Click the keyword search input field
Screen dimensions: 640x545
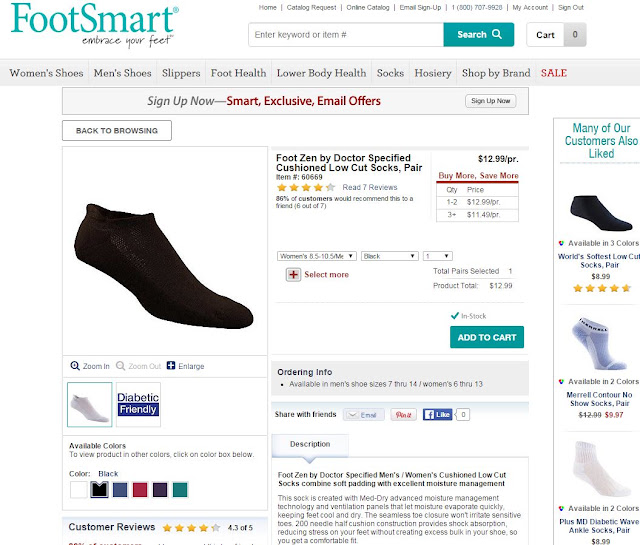[x=346, y=35]
